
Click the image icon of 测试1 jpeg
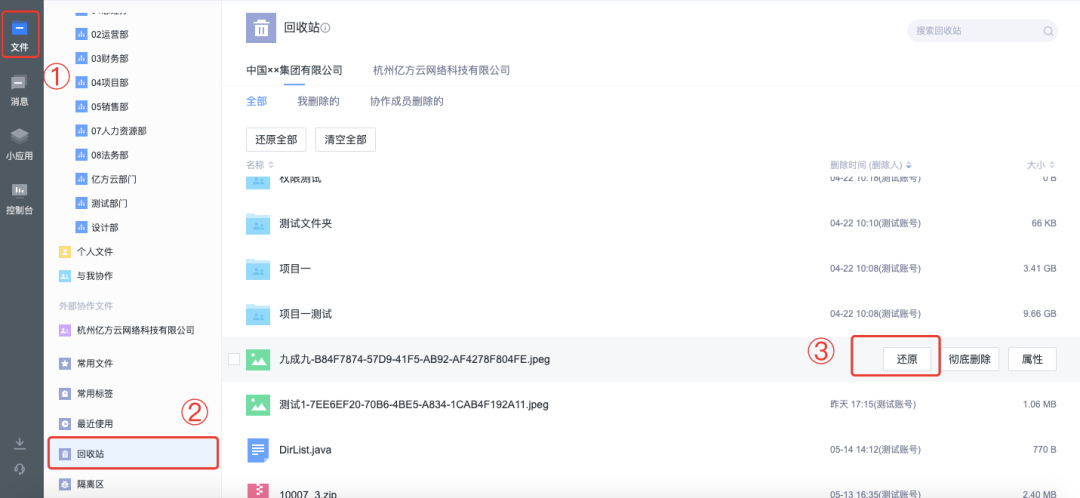258,404
